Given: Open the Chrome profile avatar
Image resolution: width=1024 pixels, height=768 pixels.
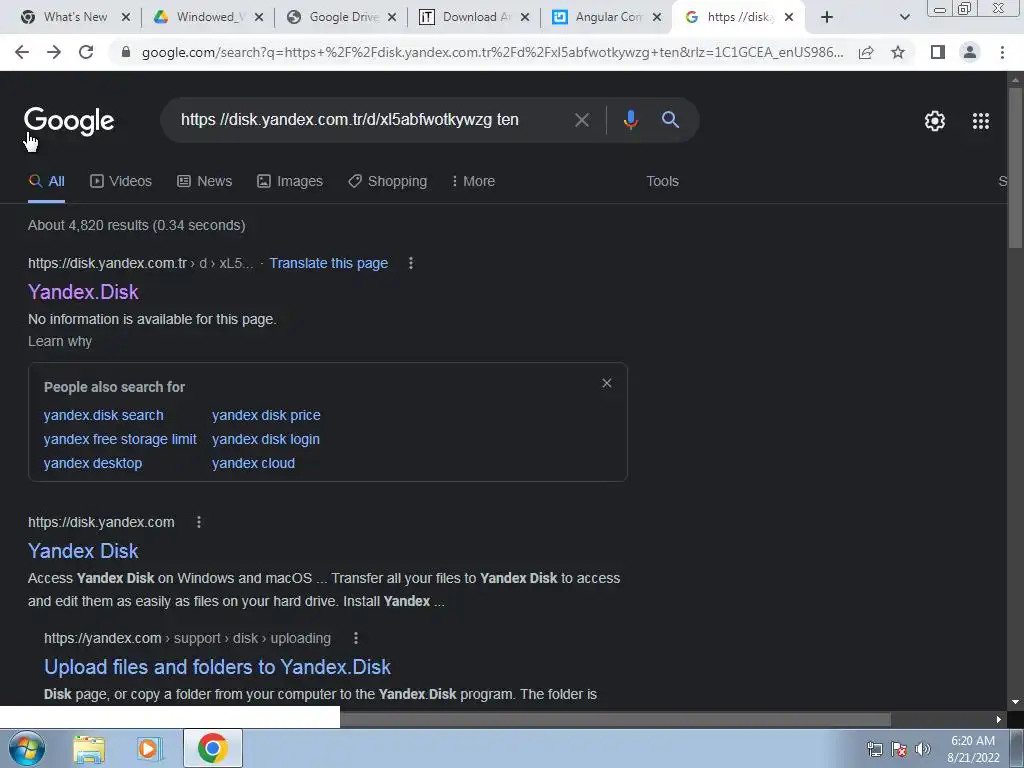Looking at the screenshot, I should tap(970, 52).
